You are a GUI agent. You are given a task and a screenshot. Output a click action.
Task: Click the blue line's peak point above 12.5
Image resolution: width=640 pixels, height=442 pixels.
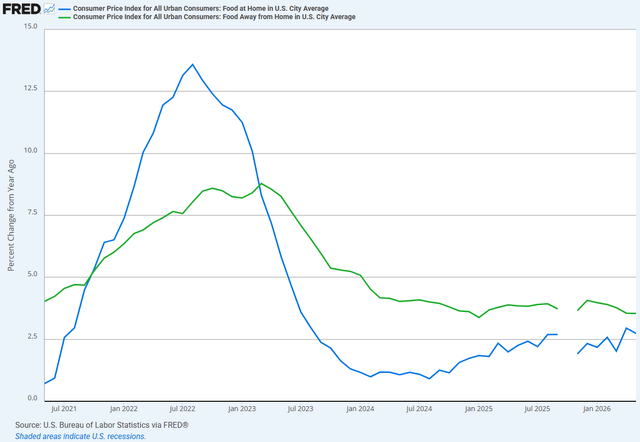click(x=193, y=64)
